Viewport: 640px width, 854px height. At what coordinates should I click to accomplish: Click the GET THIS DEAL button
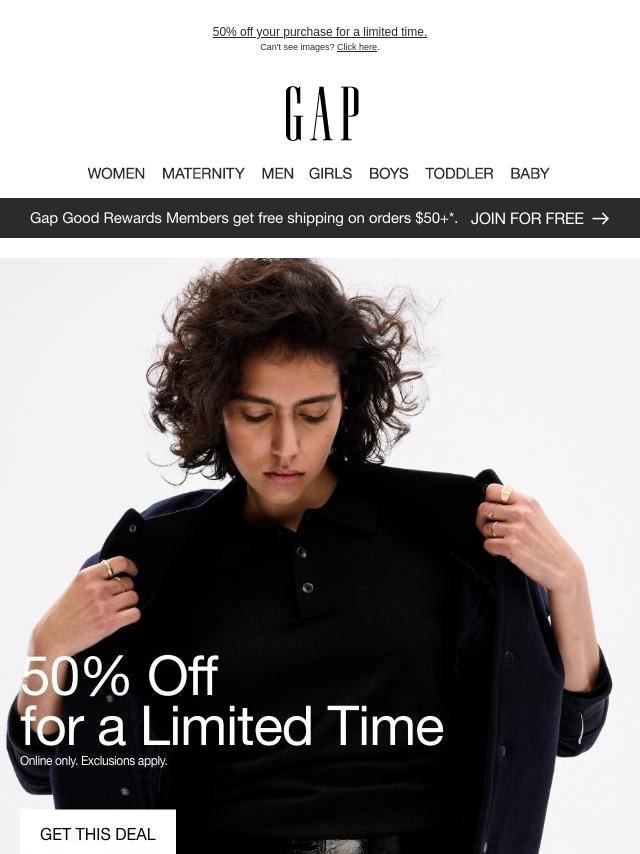[97, 832]
